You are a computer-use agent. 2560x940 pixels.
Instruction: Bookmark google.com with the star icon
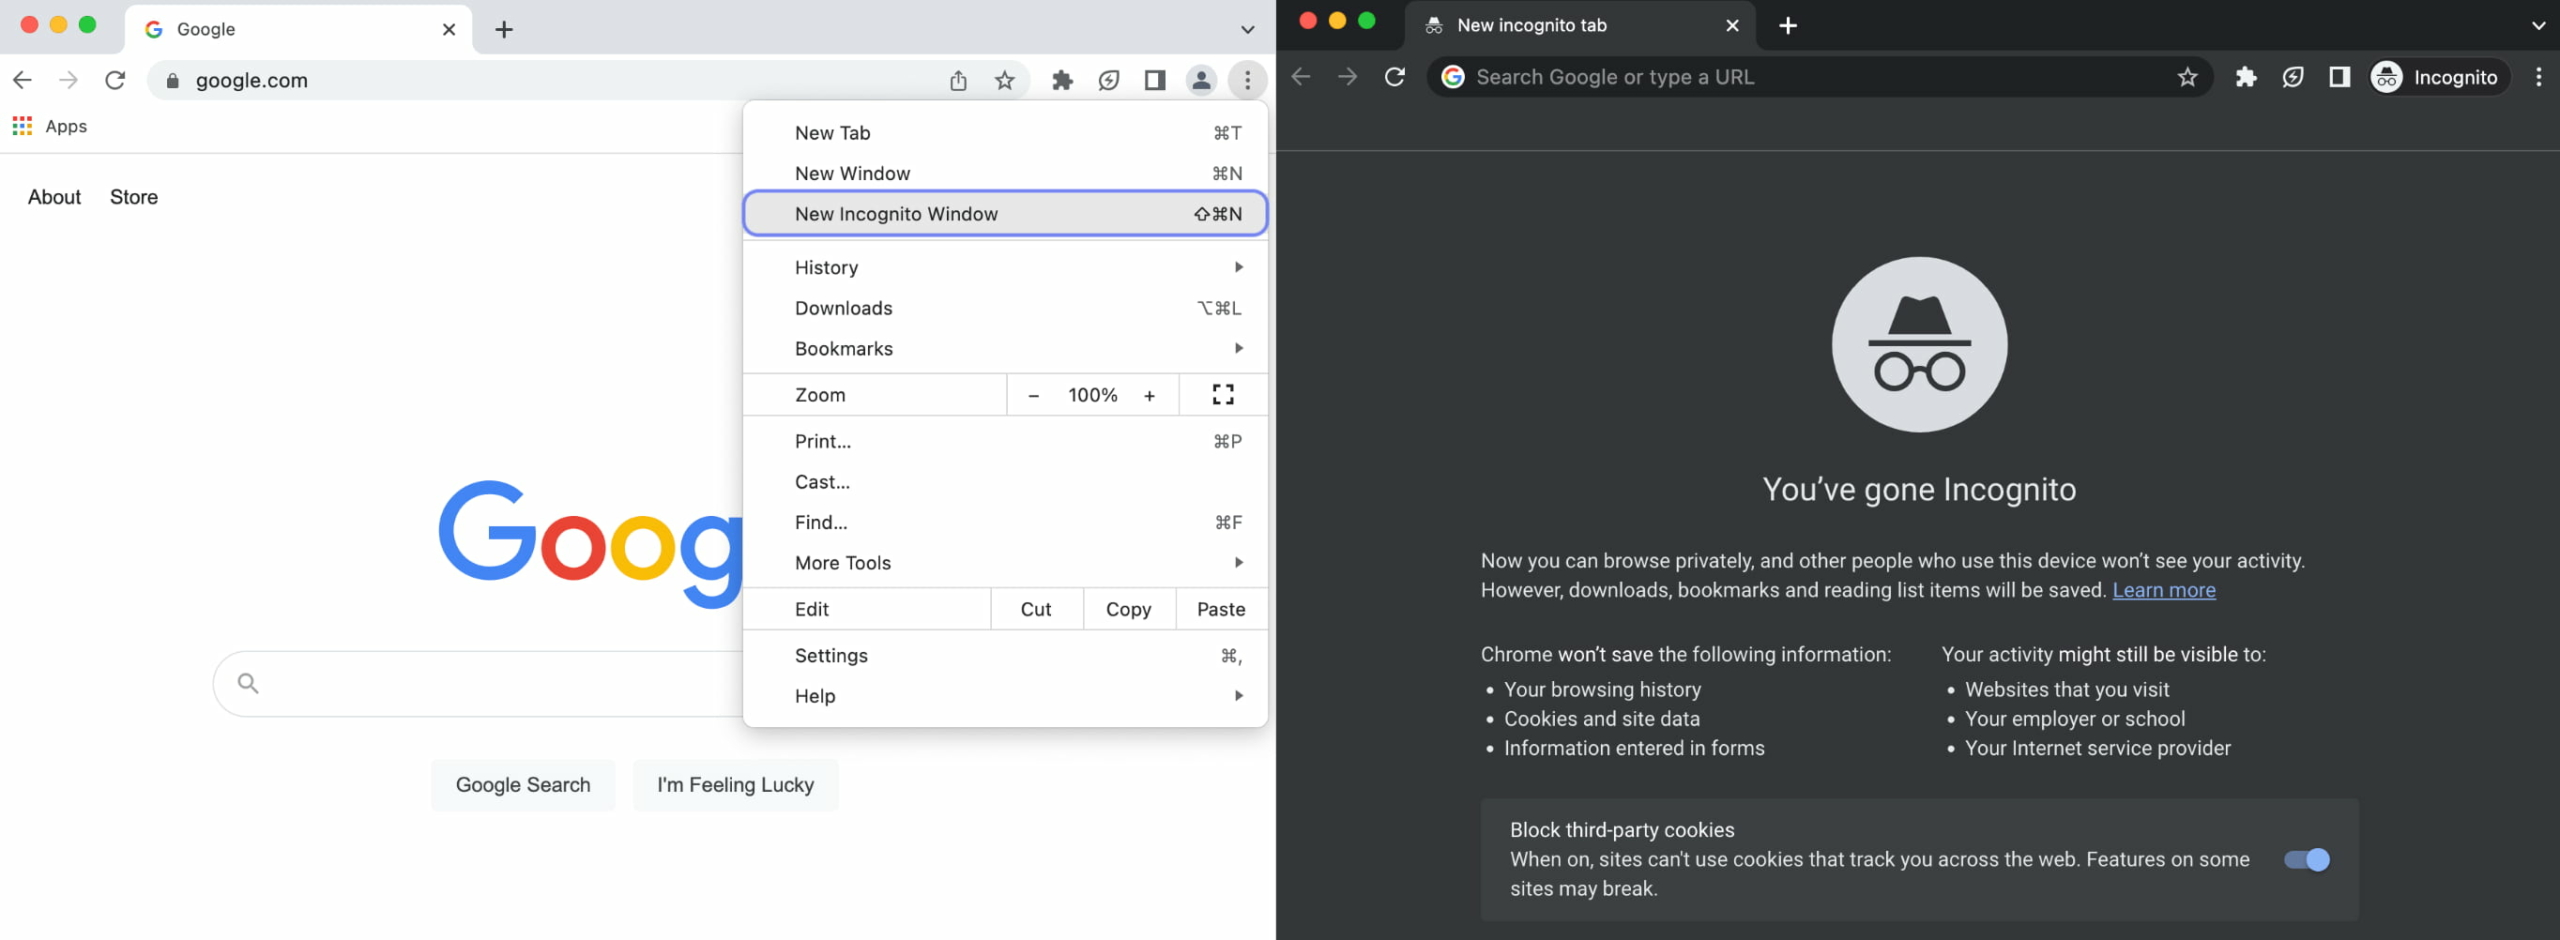(1005, 80)
